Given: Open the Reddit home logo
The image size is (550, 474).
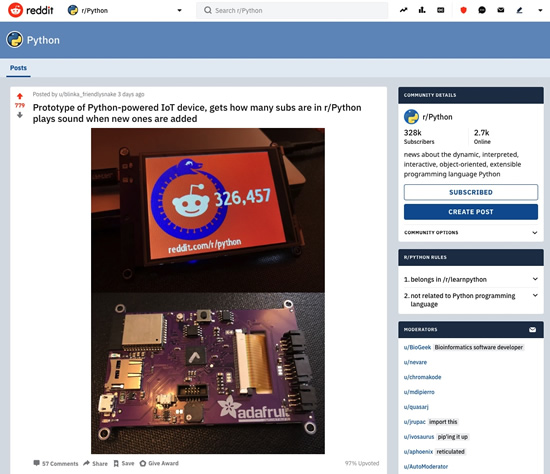Looking at the screenshot, I should coord(31,10).
